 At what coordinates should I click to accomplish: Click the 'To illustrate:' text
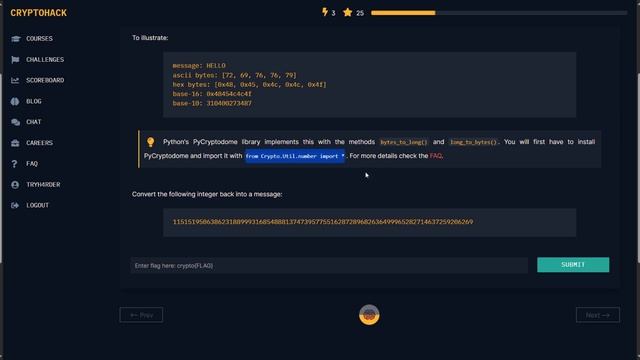tap(150, 38)
